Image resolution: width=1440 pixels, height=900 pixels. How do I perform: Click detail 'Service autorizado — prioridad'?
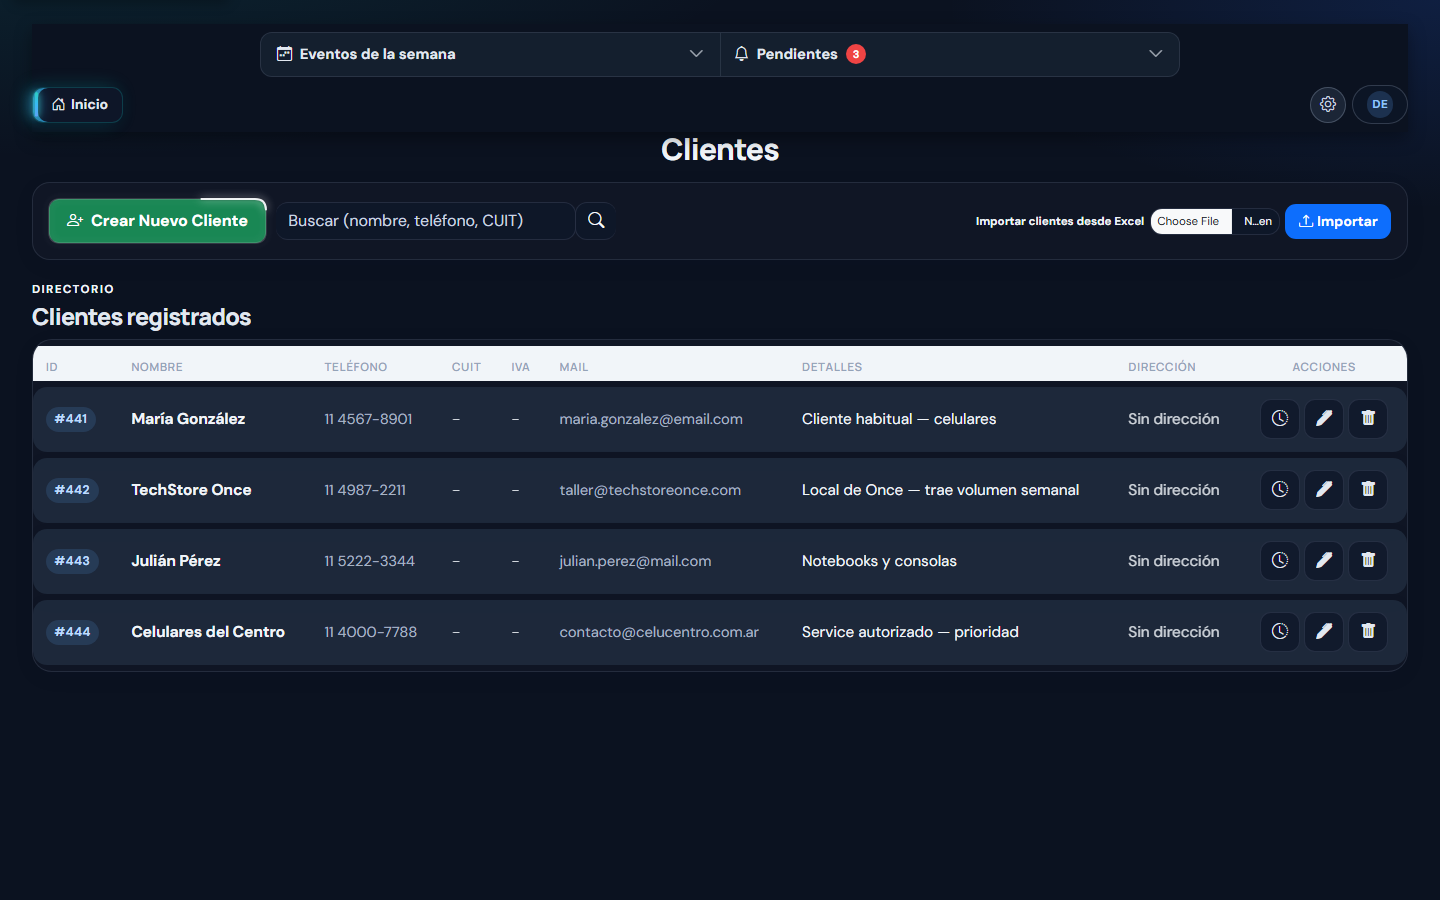tap(910, 632)
